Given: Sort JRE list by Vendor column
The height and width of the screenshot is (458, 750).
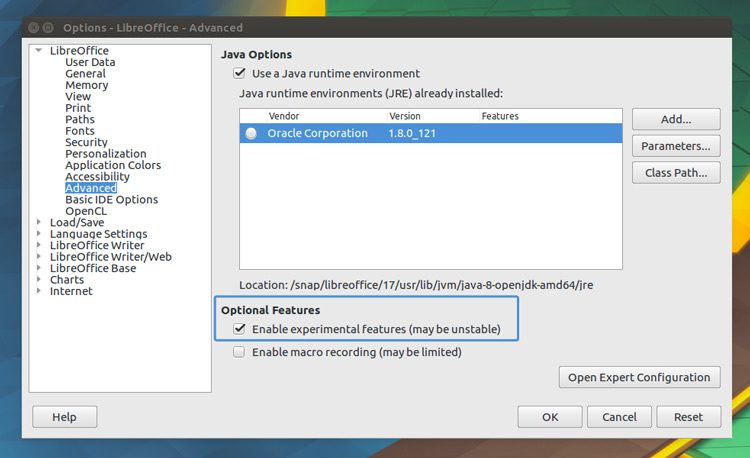Looking at the screenshot, I should pyautogui.click(x=284, y=116).
